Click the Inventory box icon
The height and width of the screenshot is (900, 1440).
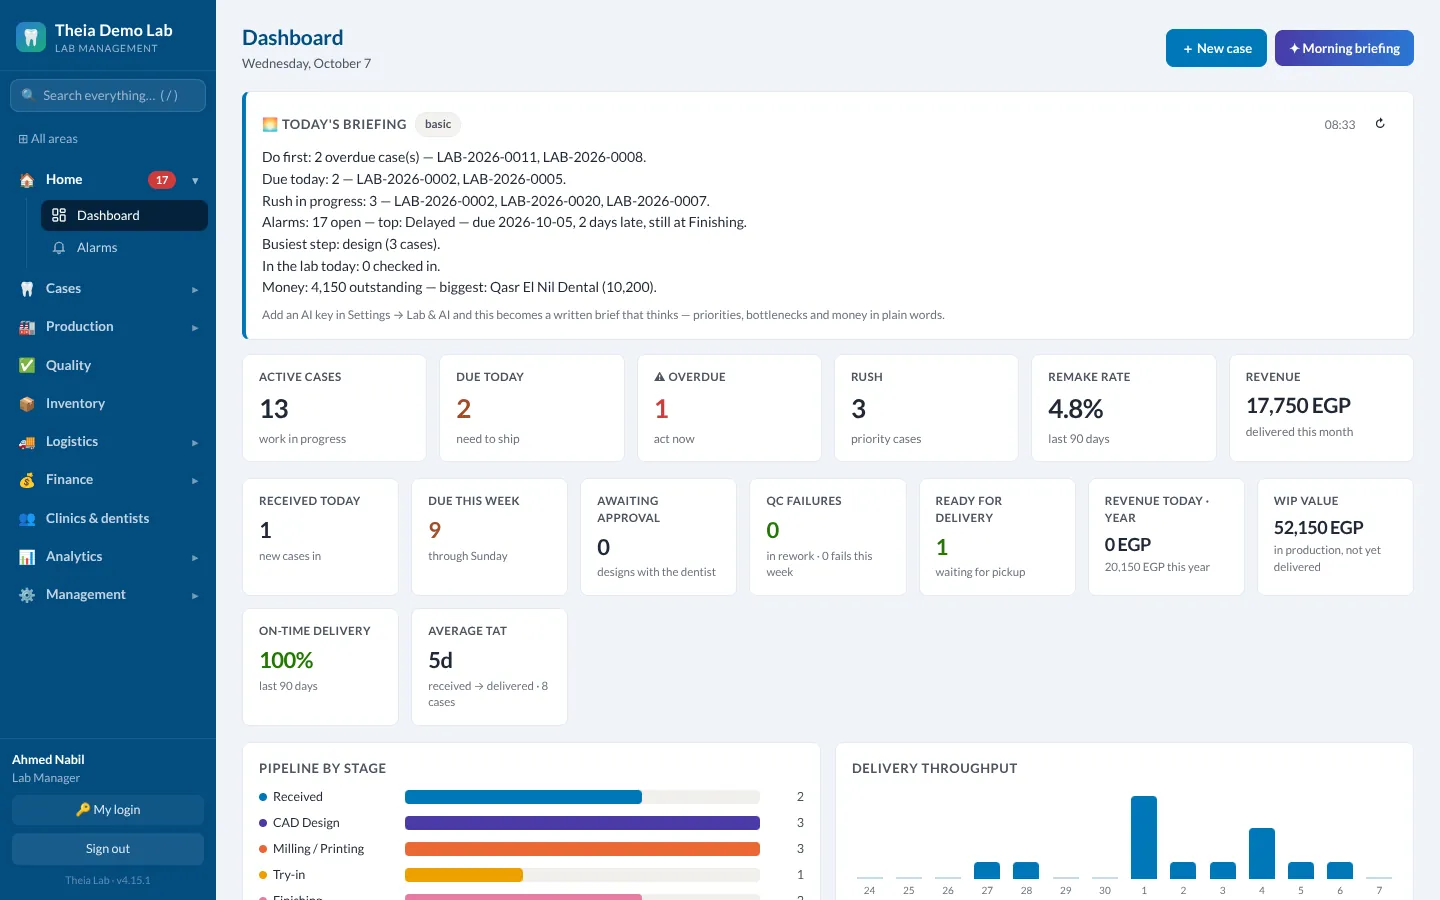(27, 404)
